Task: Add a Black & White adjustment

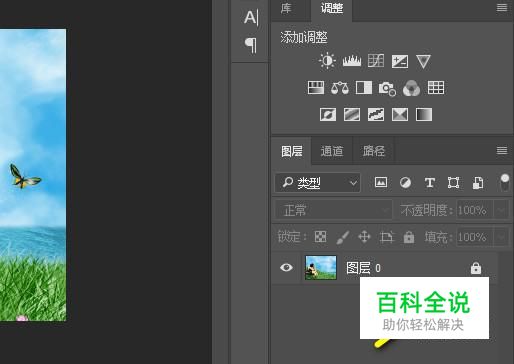Action: pos(364,88)
